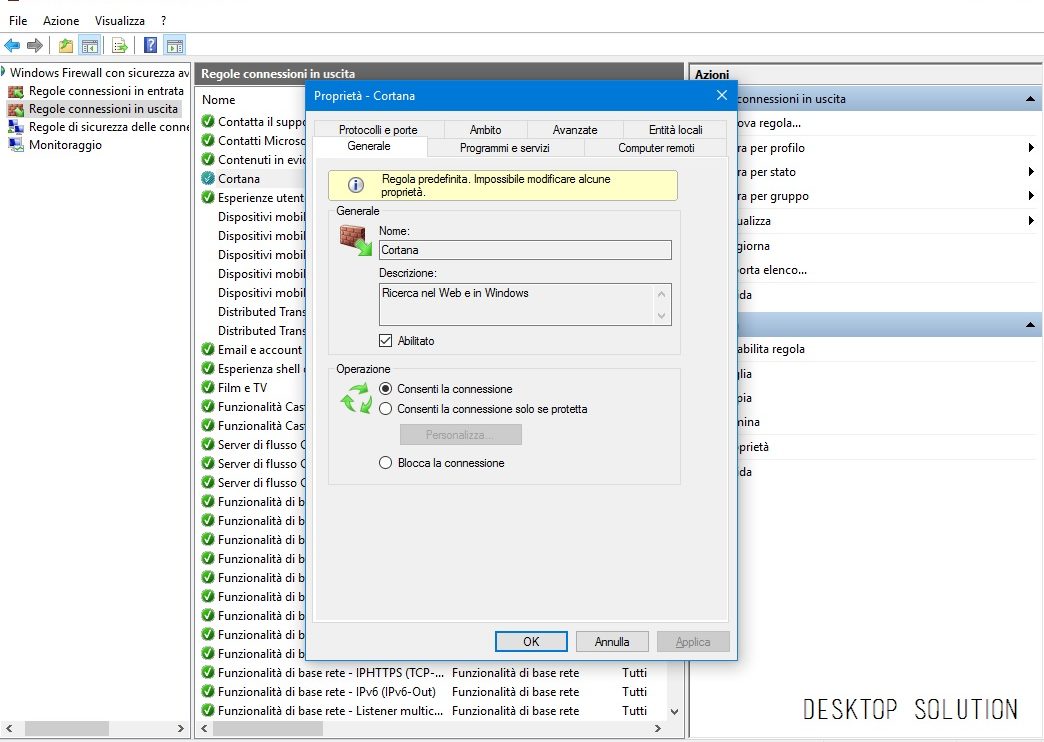Open the Programmi e servizi tab
1044x742 pixels.
click(x=504, y=148)
